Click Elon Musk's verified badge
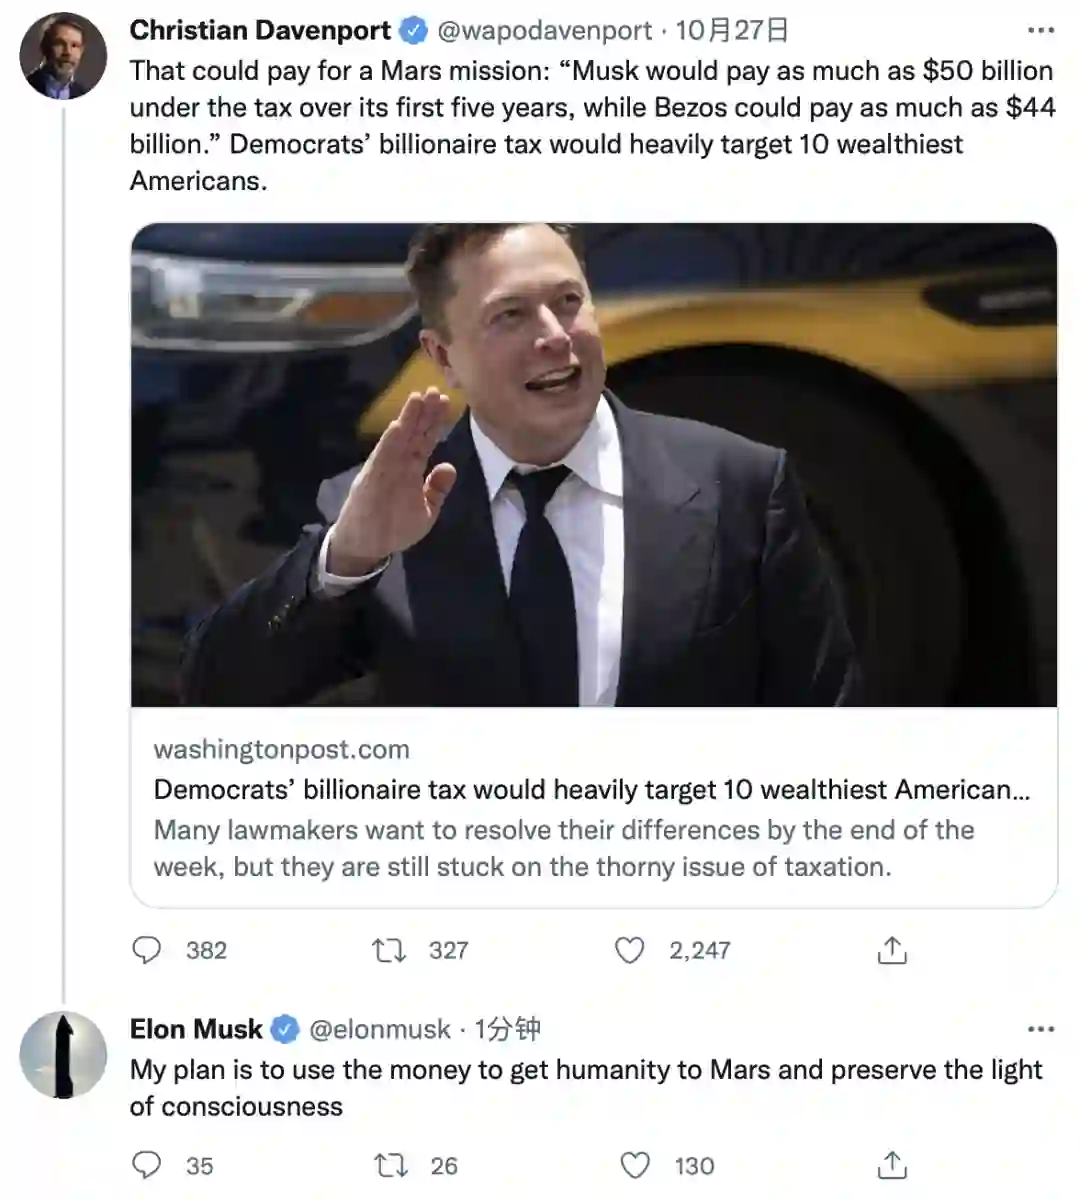The width and height of the screenshot is (1080, 1201). click(x=285, y=1029)
